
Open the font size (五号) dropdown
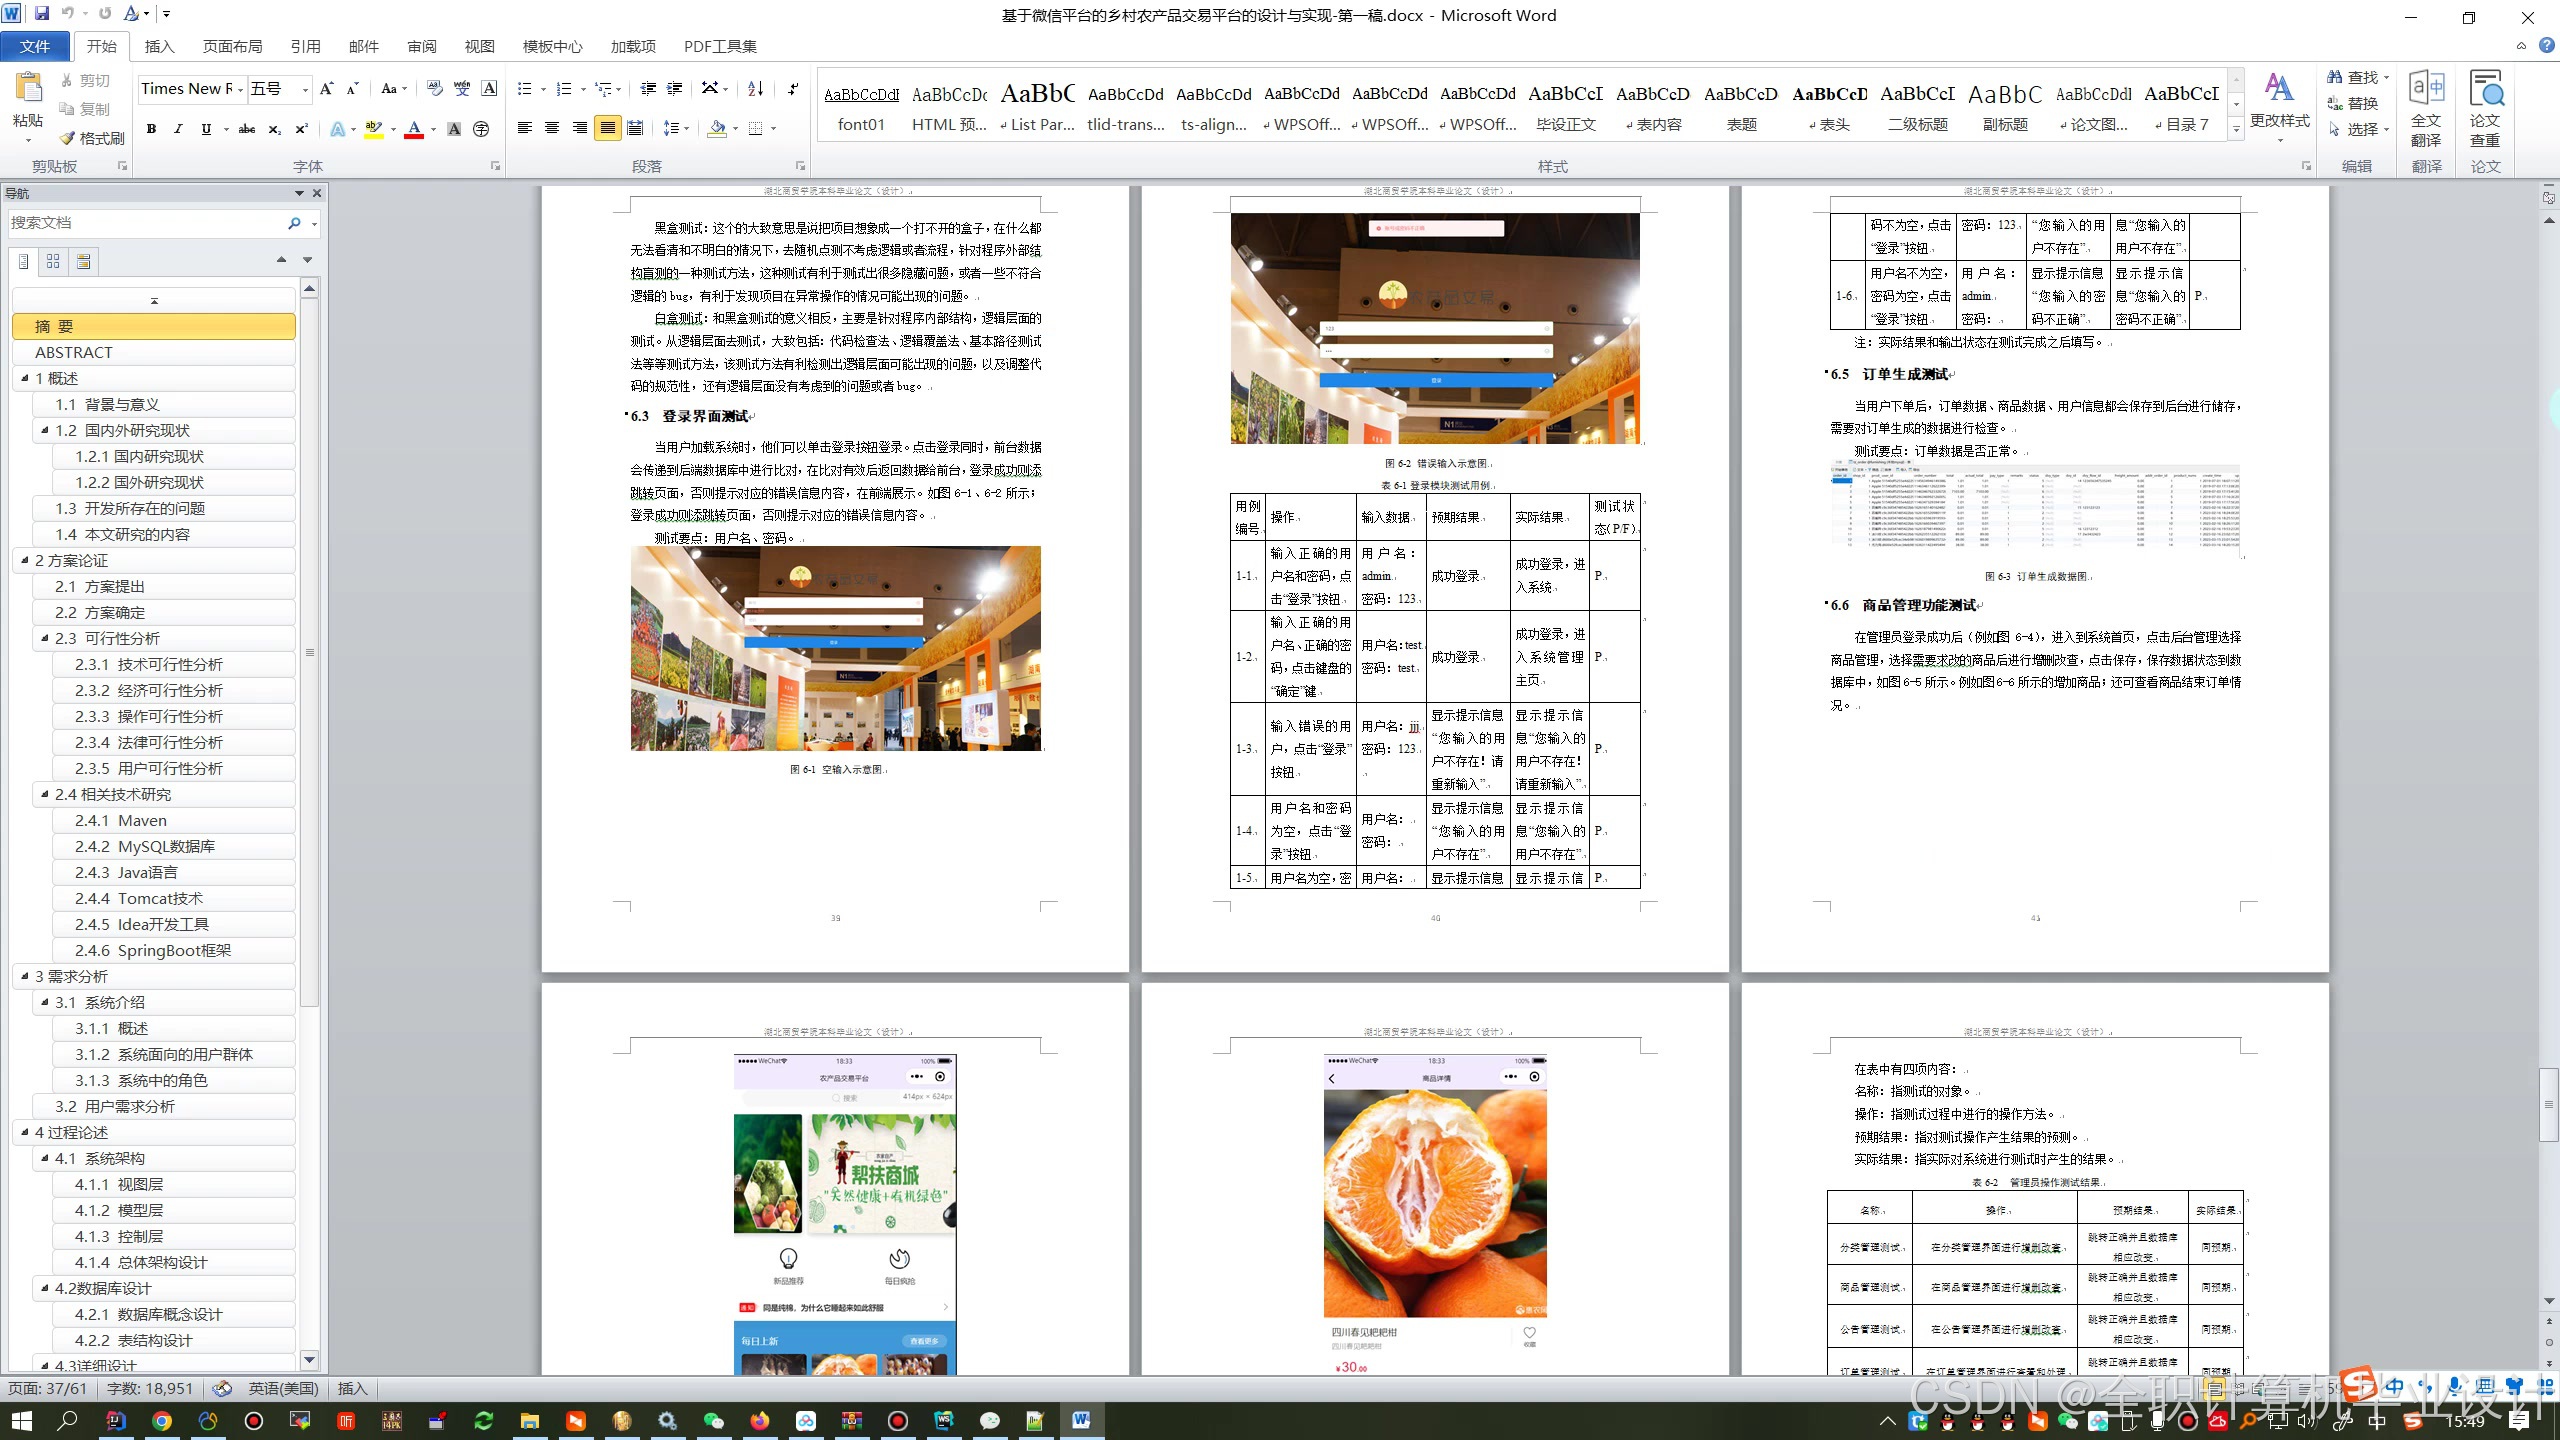(x=305, y=89)
